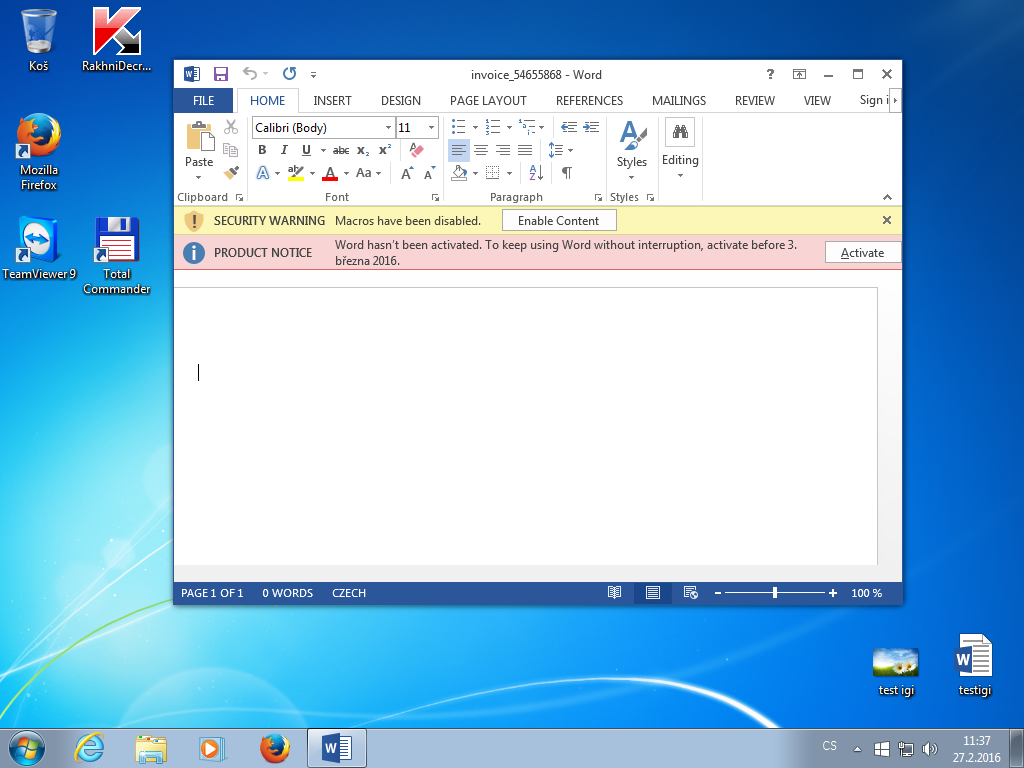Click the Cut scissors icon
This screenshot has height=768, width=1024.
pos(231,127)
